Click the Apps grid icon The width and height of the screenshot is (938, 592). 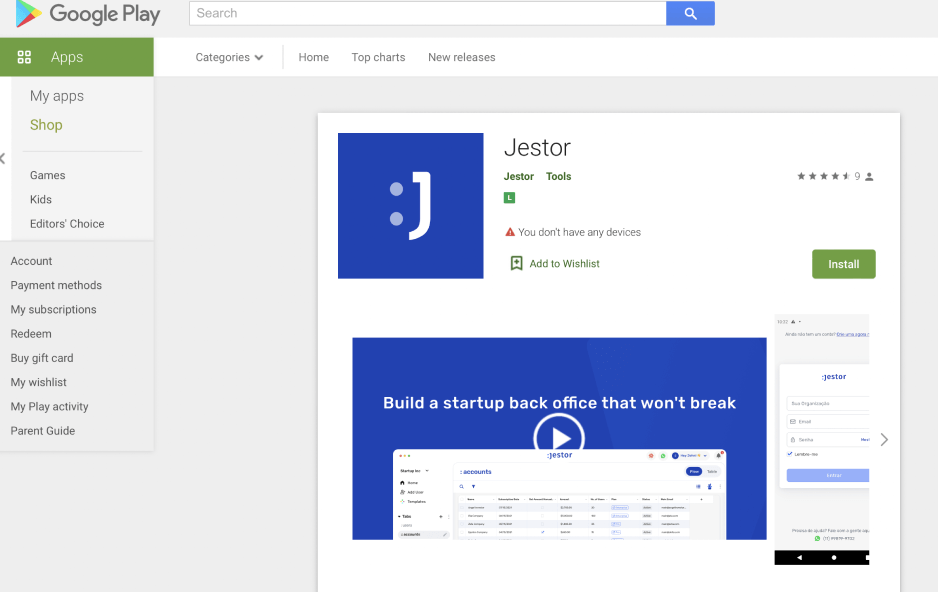coord(24,57)
